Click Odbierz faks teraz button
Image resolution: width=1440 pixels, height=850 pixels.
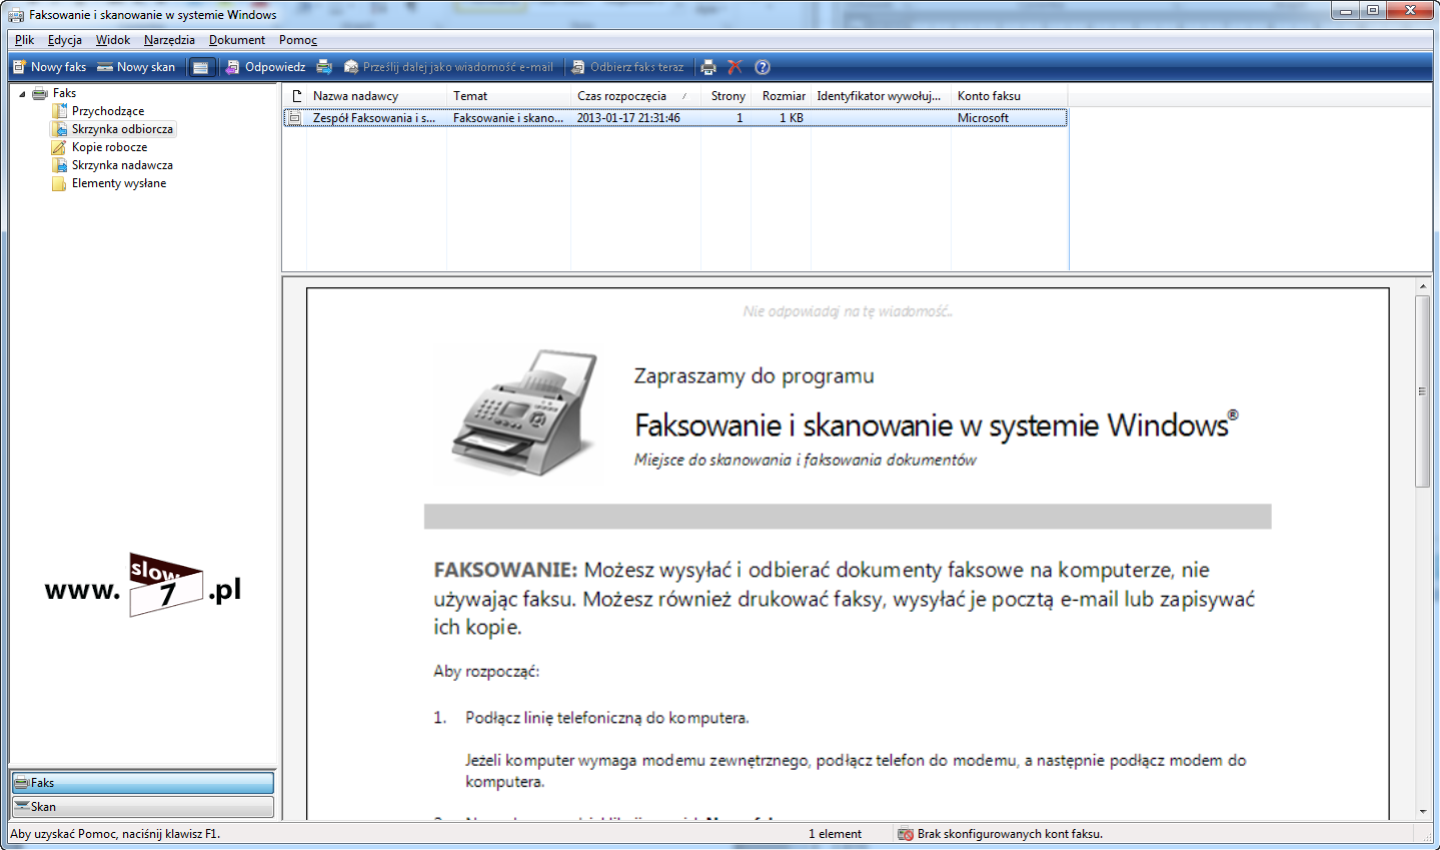click(627, 67)
